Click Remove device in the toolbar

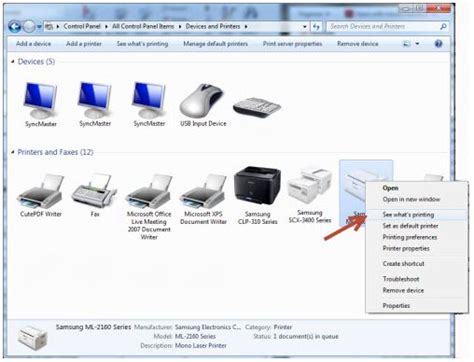[357, 44]
